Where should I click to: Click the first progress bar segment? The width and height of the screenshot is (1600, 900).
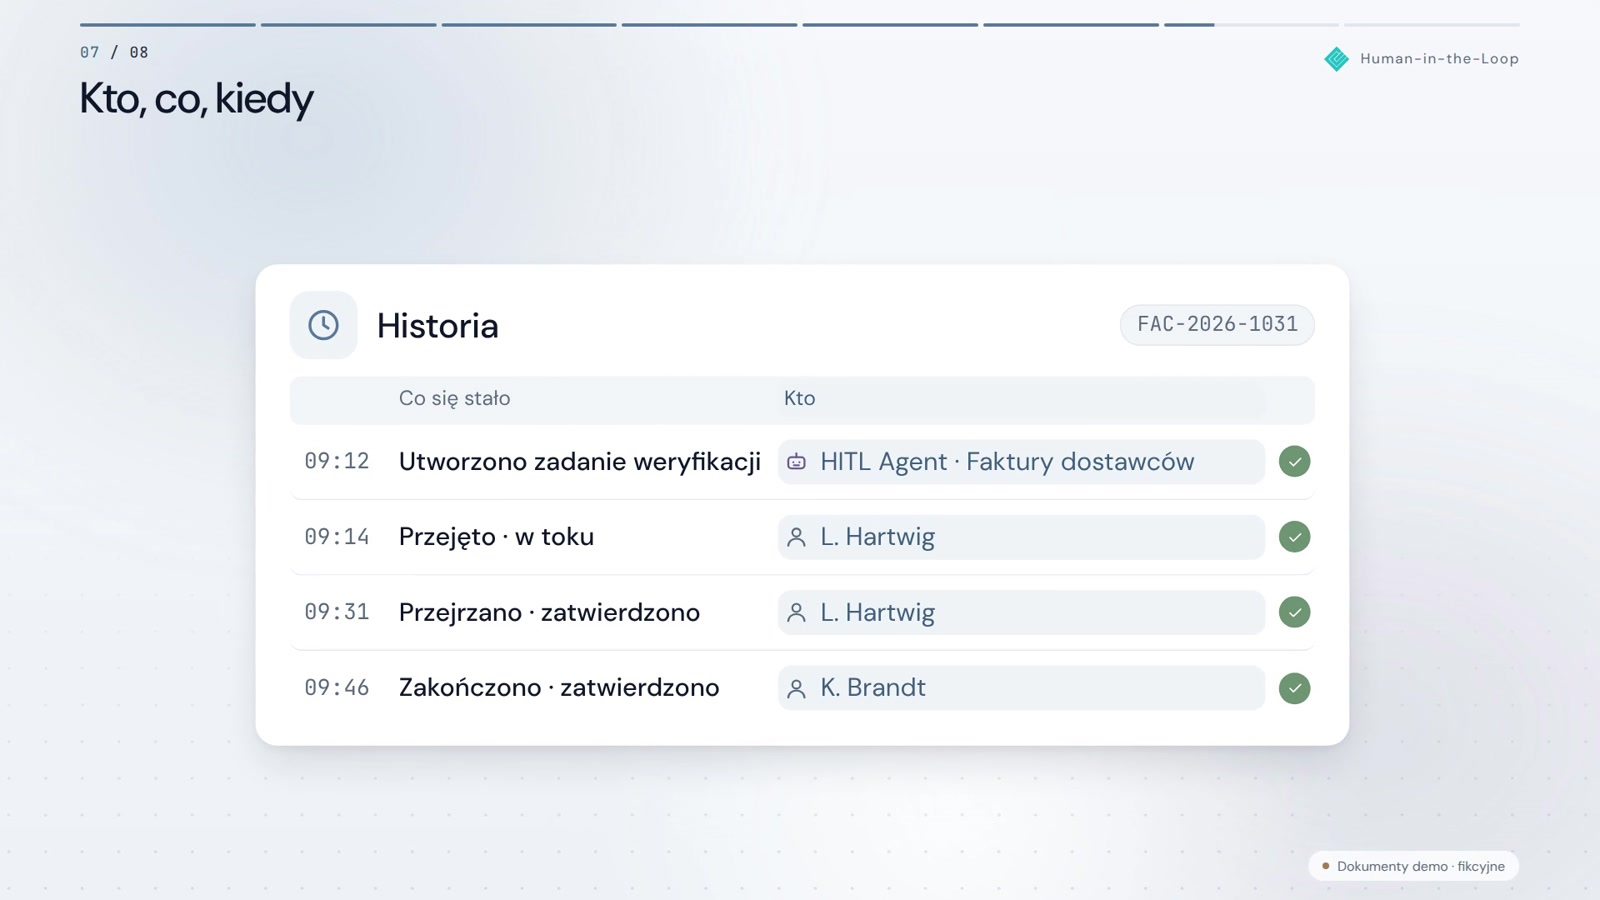click(x=168, y=24)
